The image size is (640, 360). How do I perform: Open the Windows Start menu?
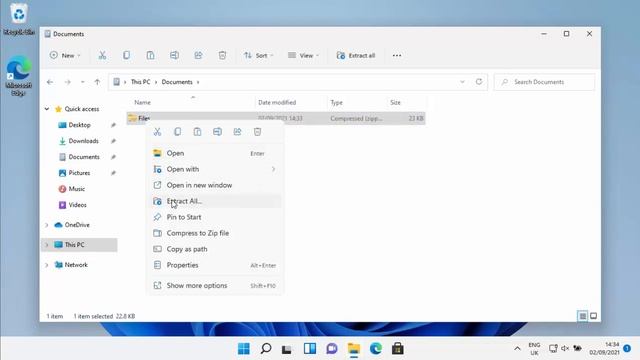pyautogui.click(x=244, y=349)
